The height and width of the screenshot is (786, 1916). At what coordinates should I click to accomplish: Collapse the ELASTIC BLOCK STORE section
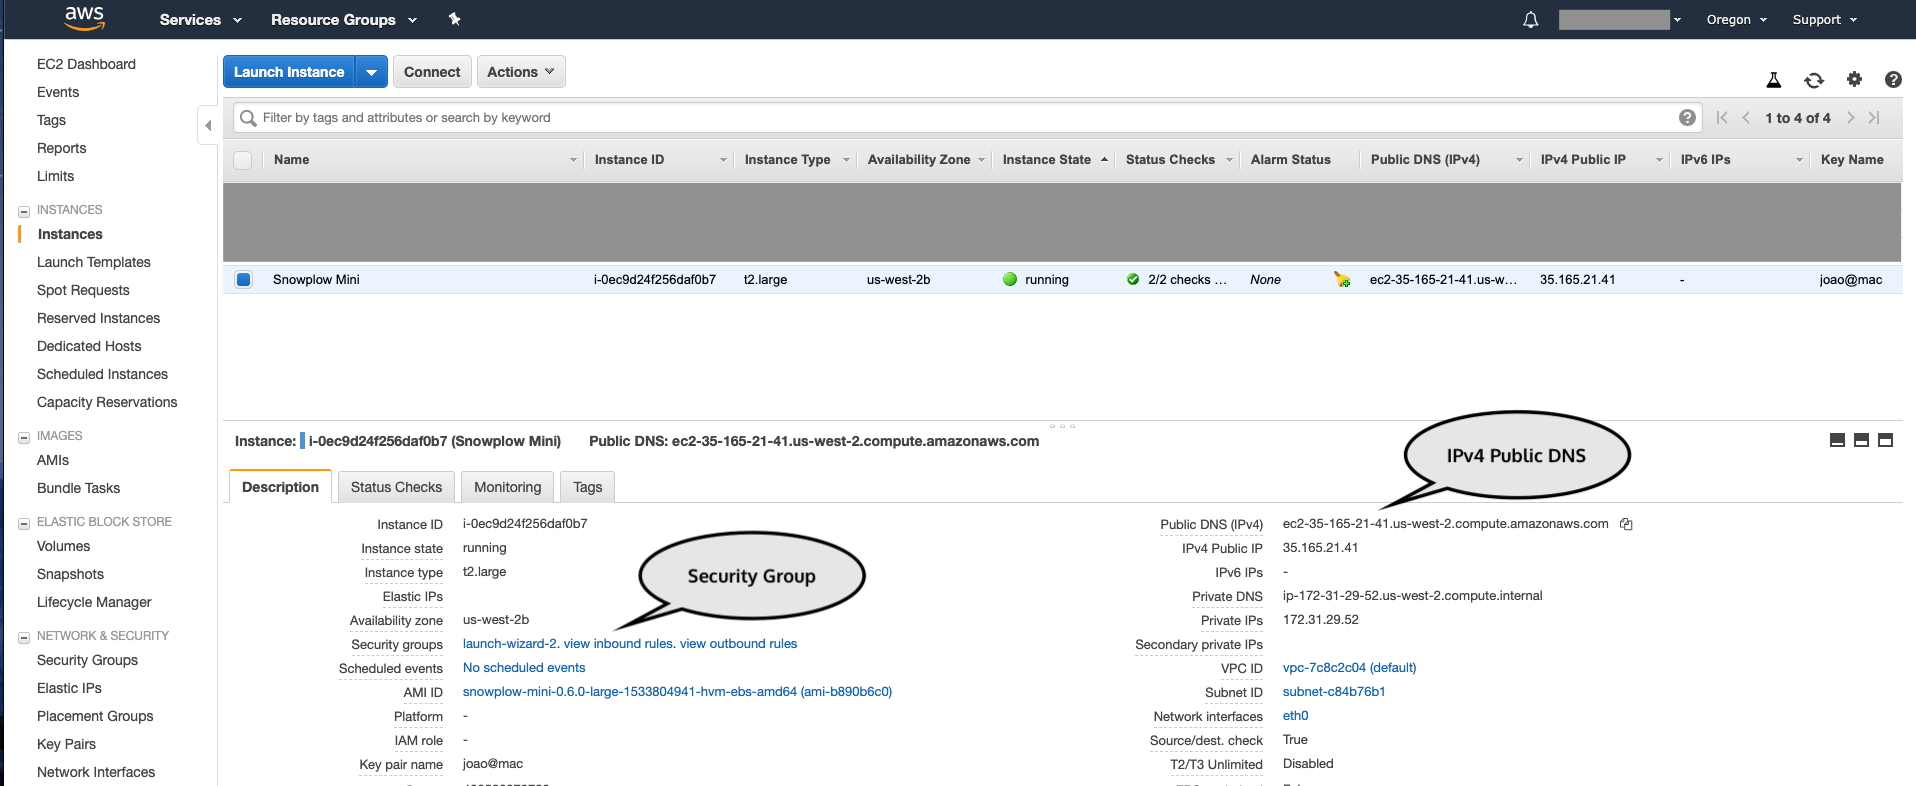(x=24, y=523)
